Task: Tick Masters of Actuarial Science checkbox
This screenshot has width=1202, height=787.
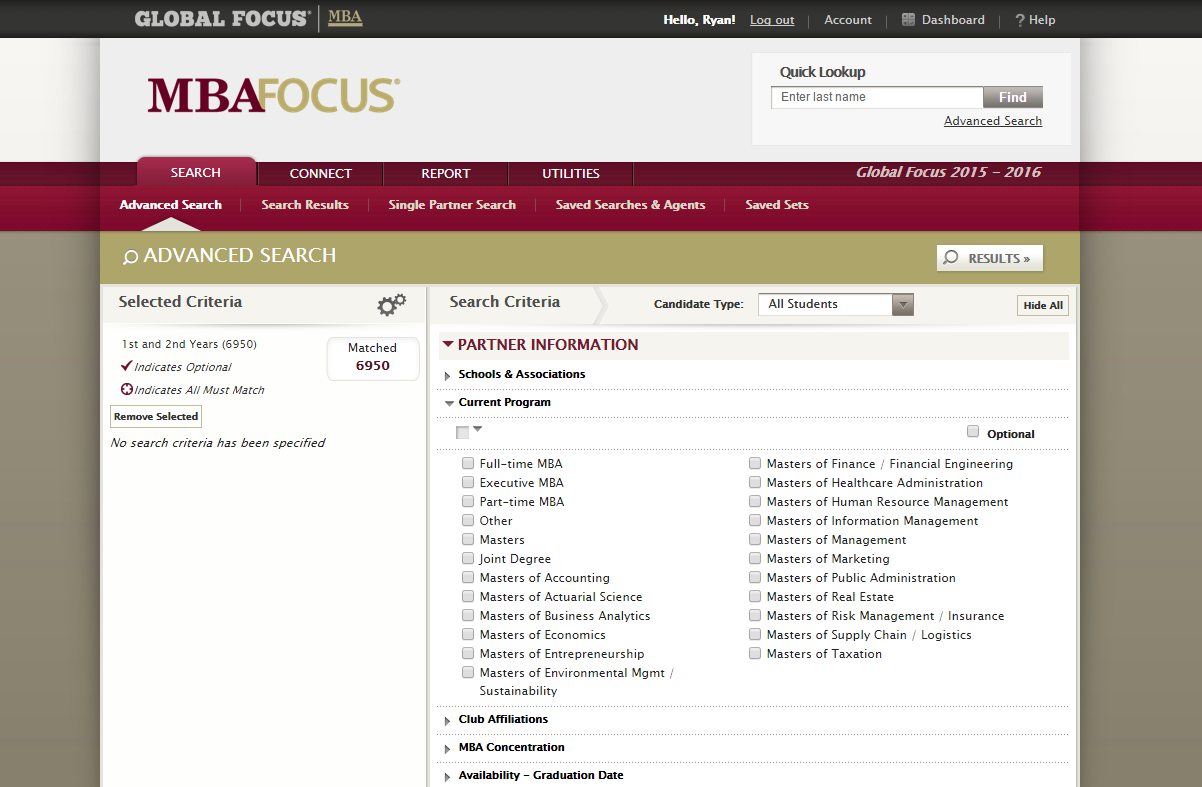Action: click(x=468, y=597)
